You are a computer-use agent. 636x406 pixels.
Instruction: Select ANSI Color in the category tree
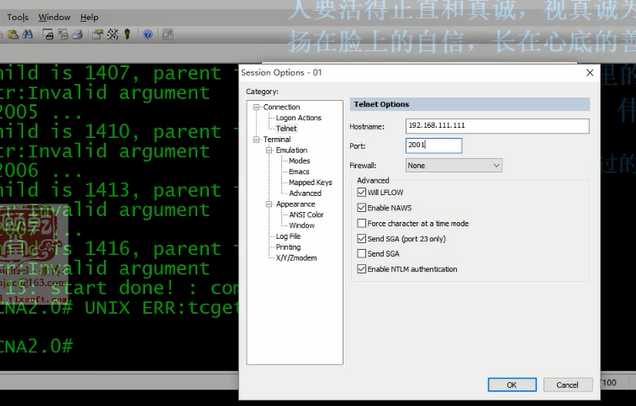pyautogui.click(x=306, y=215)
